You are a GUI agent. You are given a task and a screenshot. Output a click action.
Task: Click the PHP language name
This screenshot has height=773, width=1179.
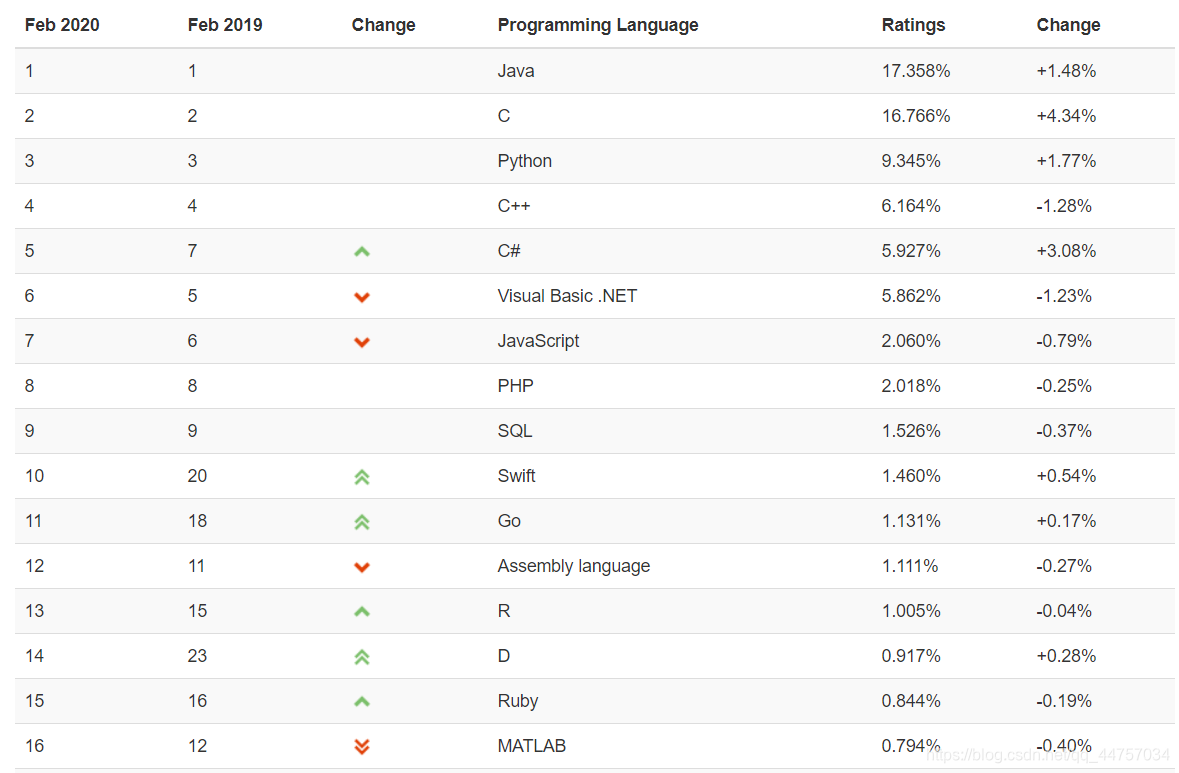(x=515, y=386)
